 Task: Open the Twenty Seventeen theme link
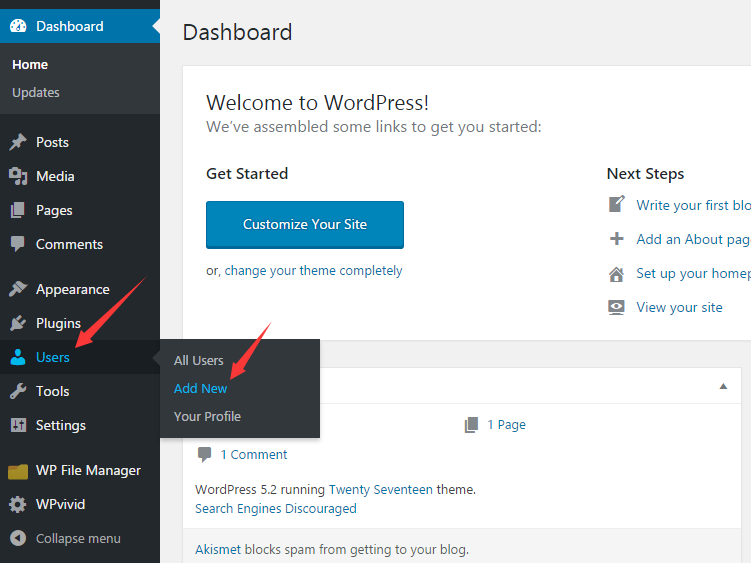click(x=381, y=490)
